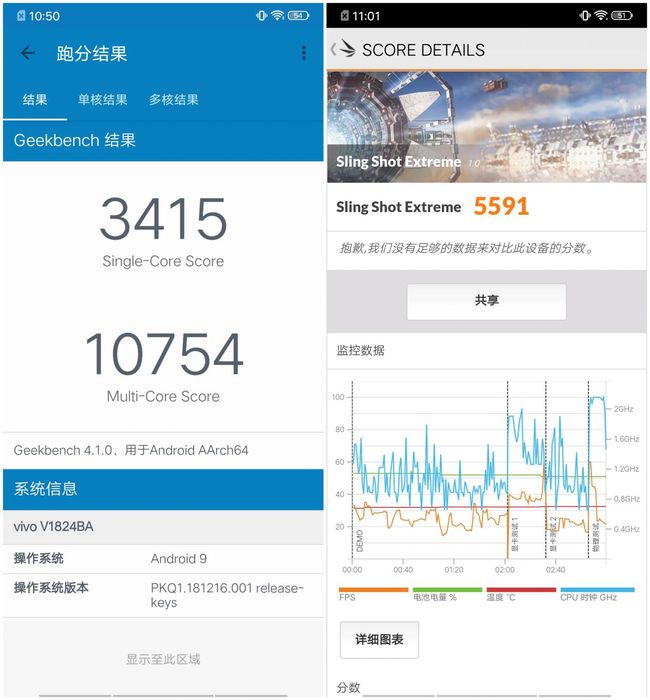Open the three-dot overflow menu in Geekbench

point(304,53)
